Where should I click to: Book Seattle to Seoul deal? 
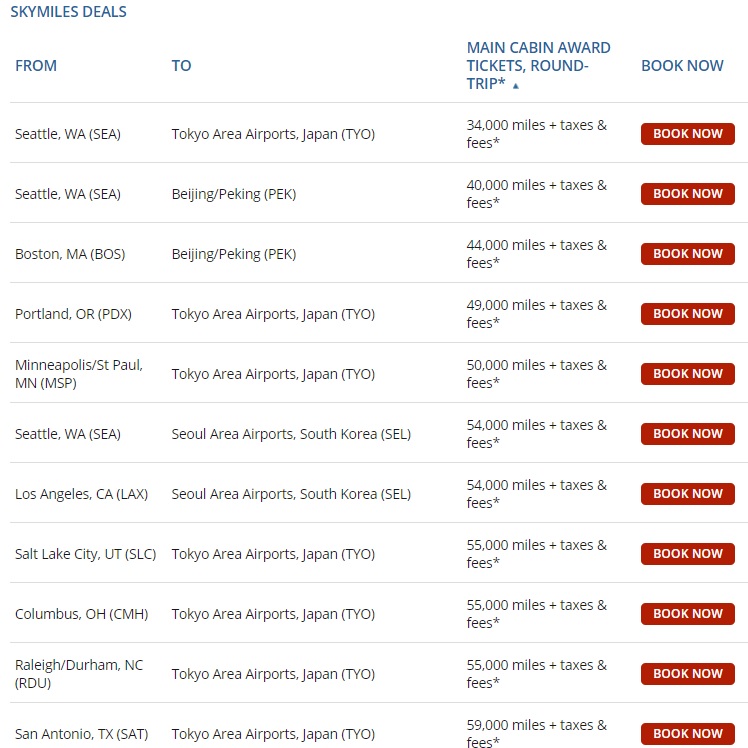pos(687,434)
